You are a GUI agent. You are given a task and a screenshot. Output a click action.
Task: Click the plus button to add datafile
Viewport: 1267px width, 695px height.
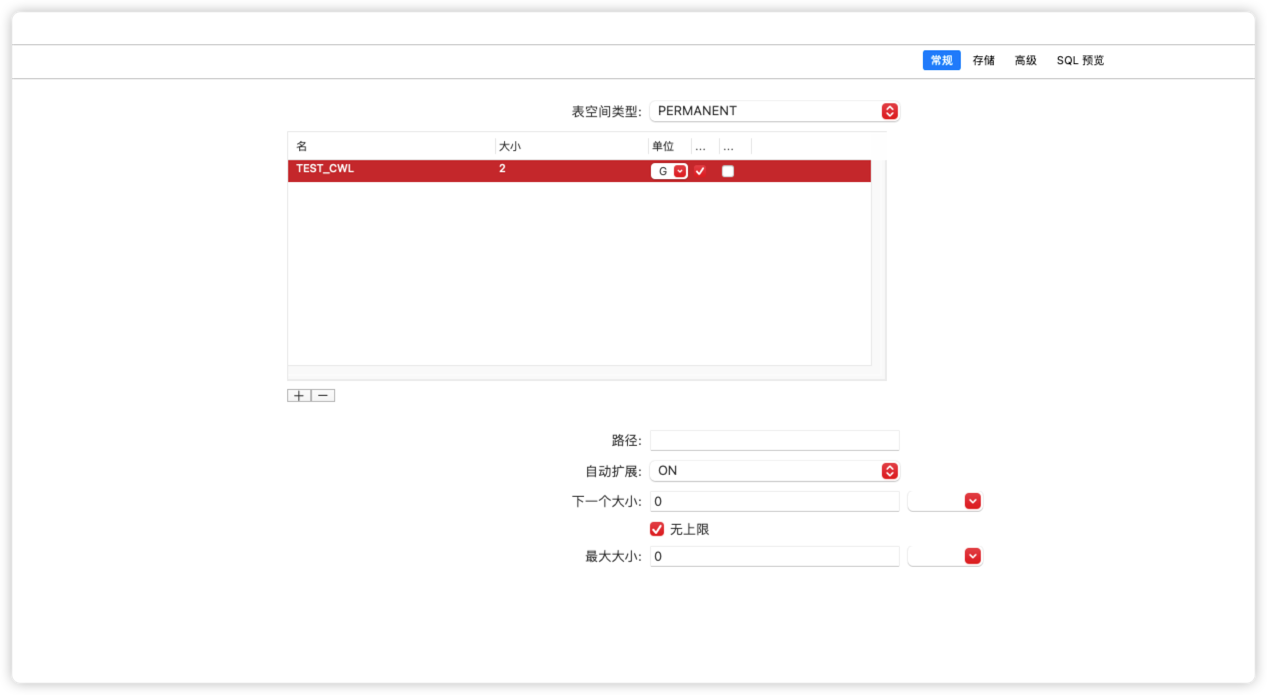tap(299, 395)
